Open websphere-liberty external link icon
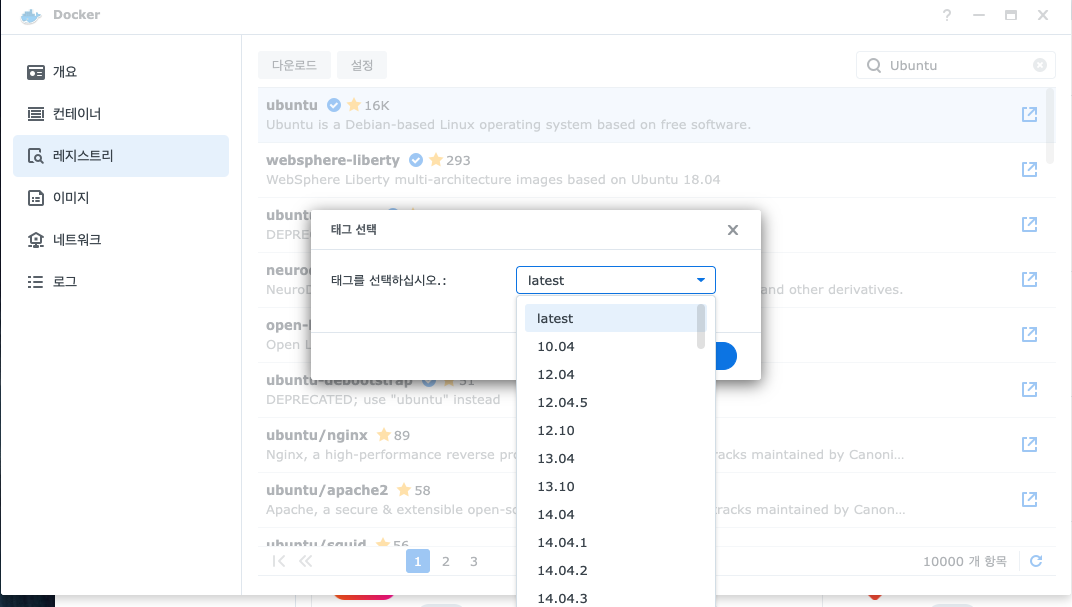This screenshot has height=607, width=1072. coord(1029,169)
